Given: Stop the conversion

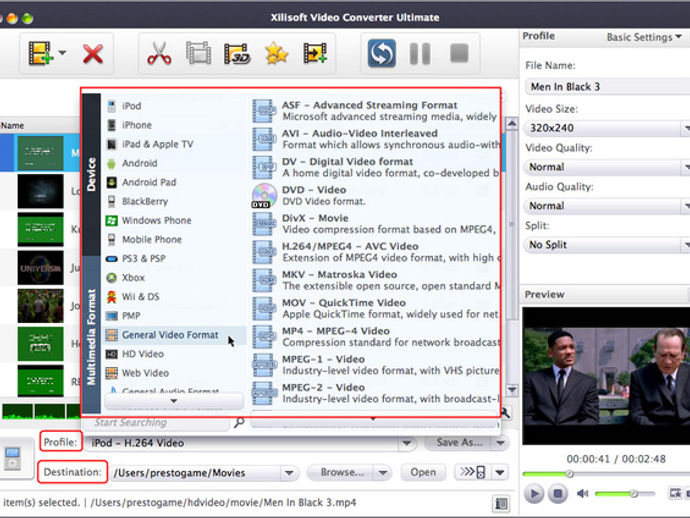Looking at the screenshot, I should pos(459,53).
